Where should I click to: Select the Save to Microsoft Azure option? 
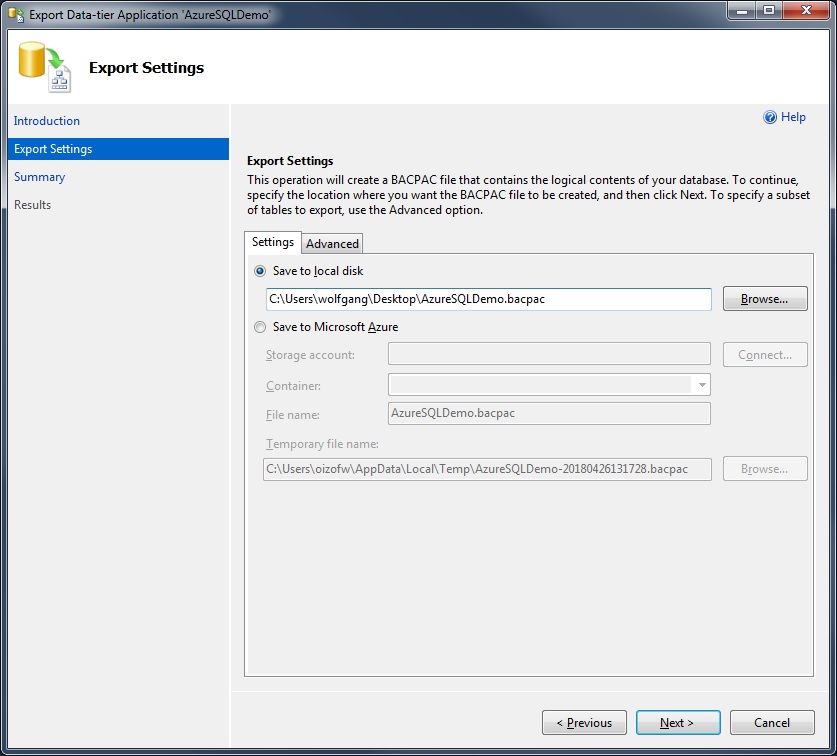coord(260,326)
